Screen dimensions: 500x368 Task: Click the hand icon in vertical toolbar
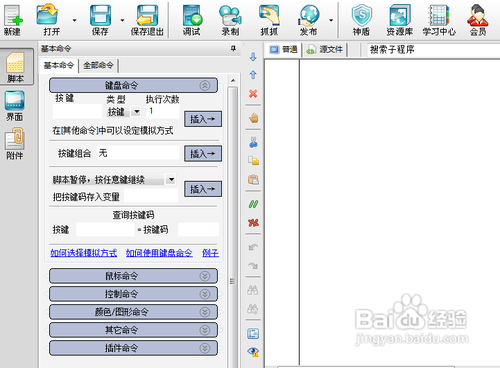253,118
